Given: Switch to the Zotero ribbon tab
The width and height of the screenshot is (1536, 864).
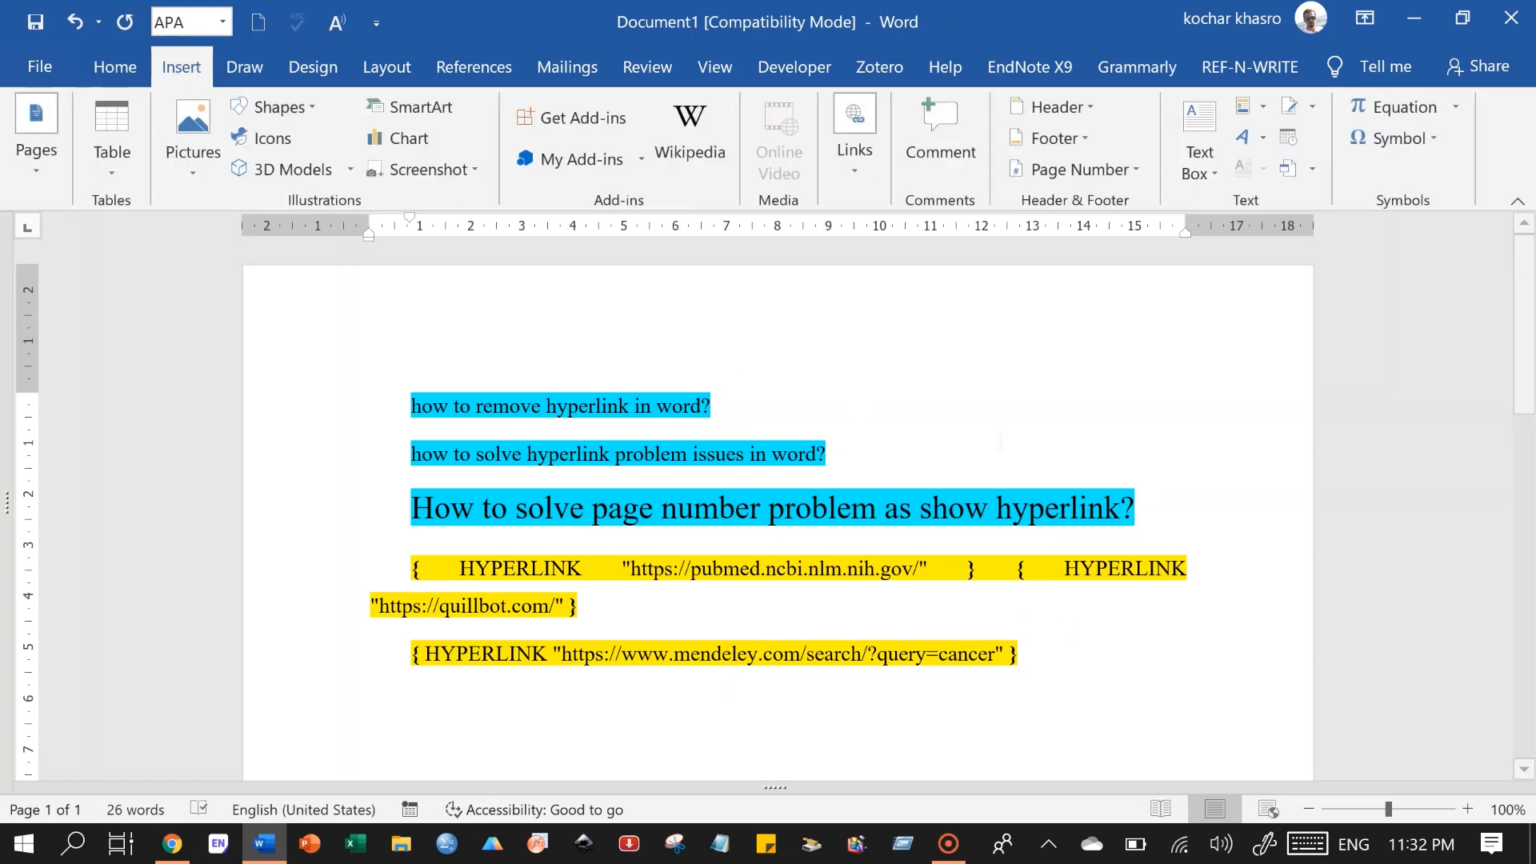Looking at the screenshot, I should coord(879,66).
